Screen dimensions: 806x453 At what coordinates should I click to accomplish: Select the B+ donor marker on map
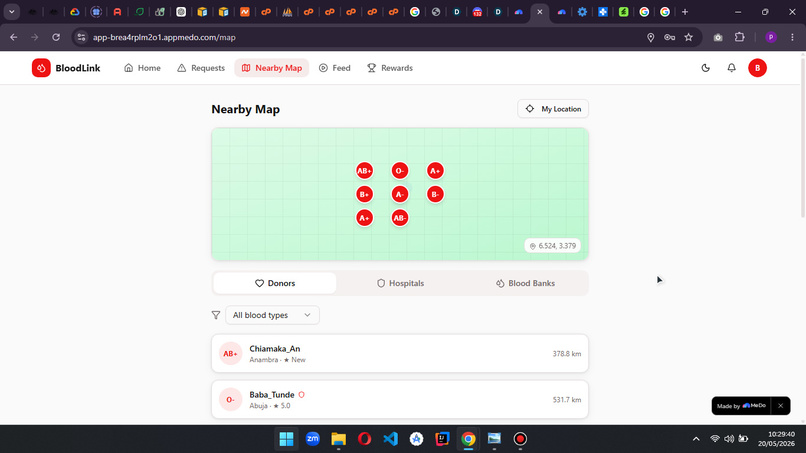pos(364,194)
